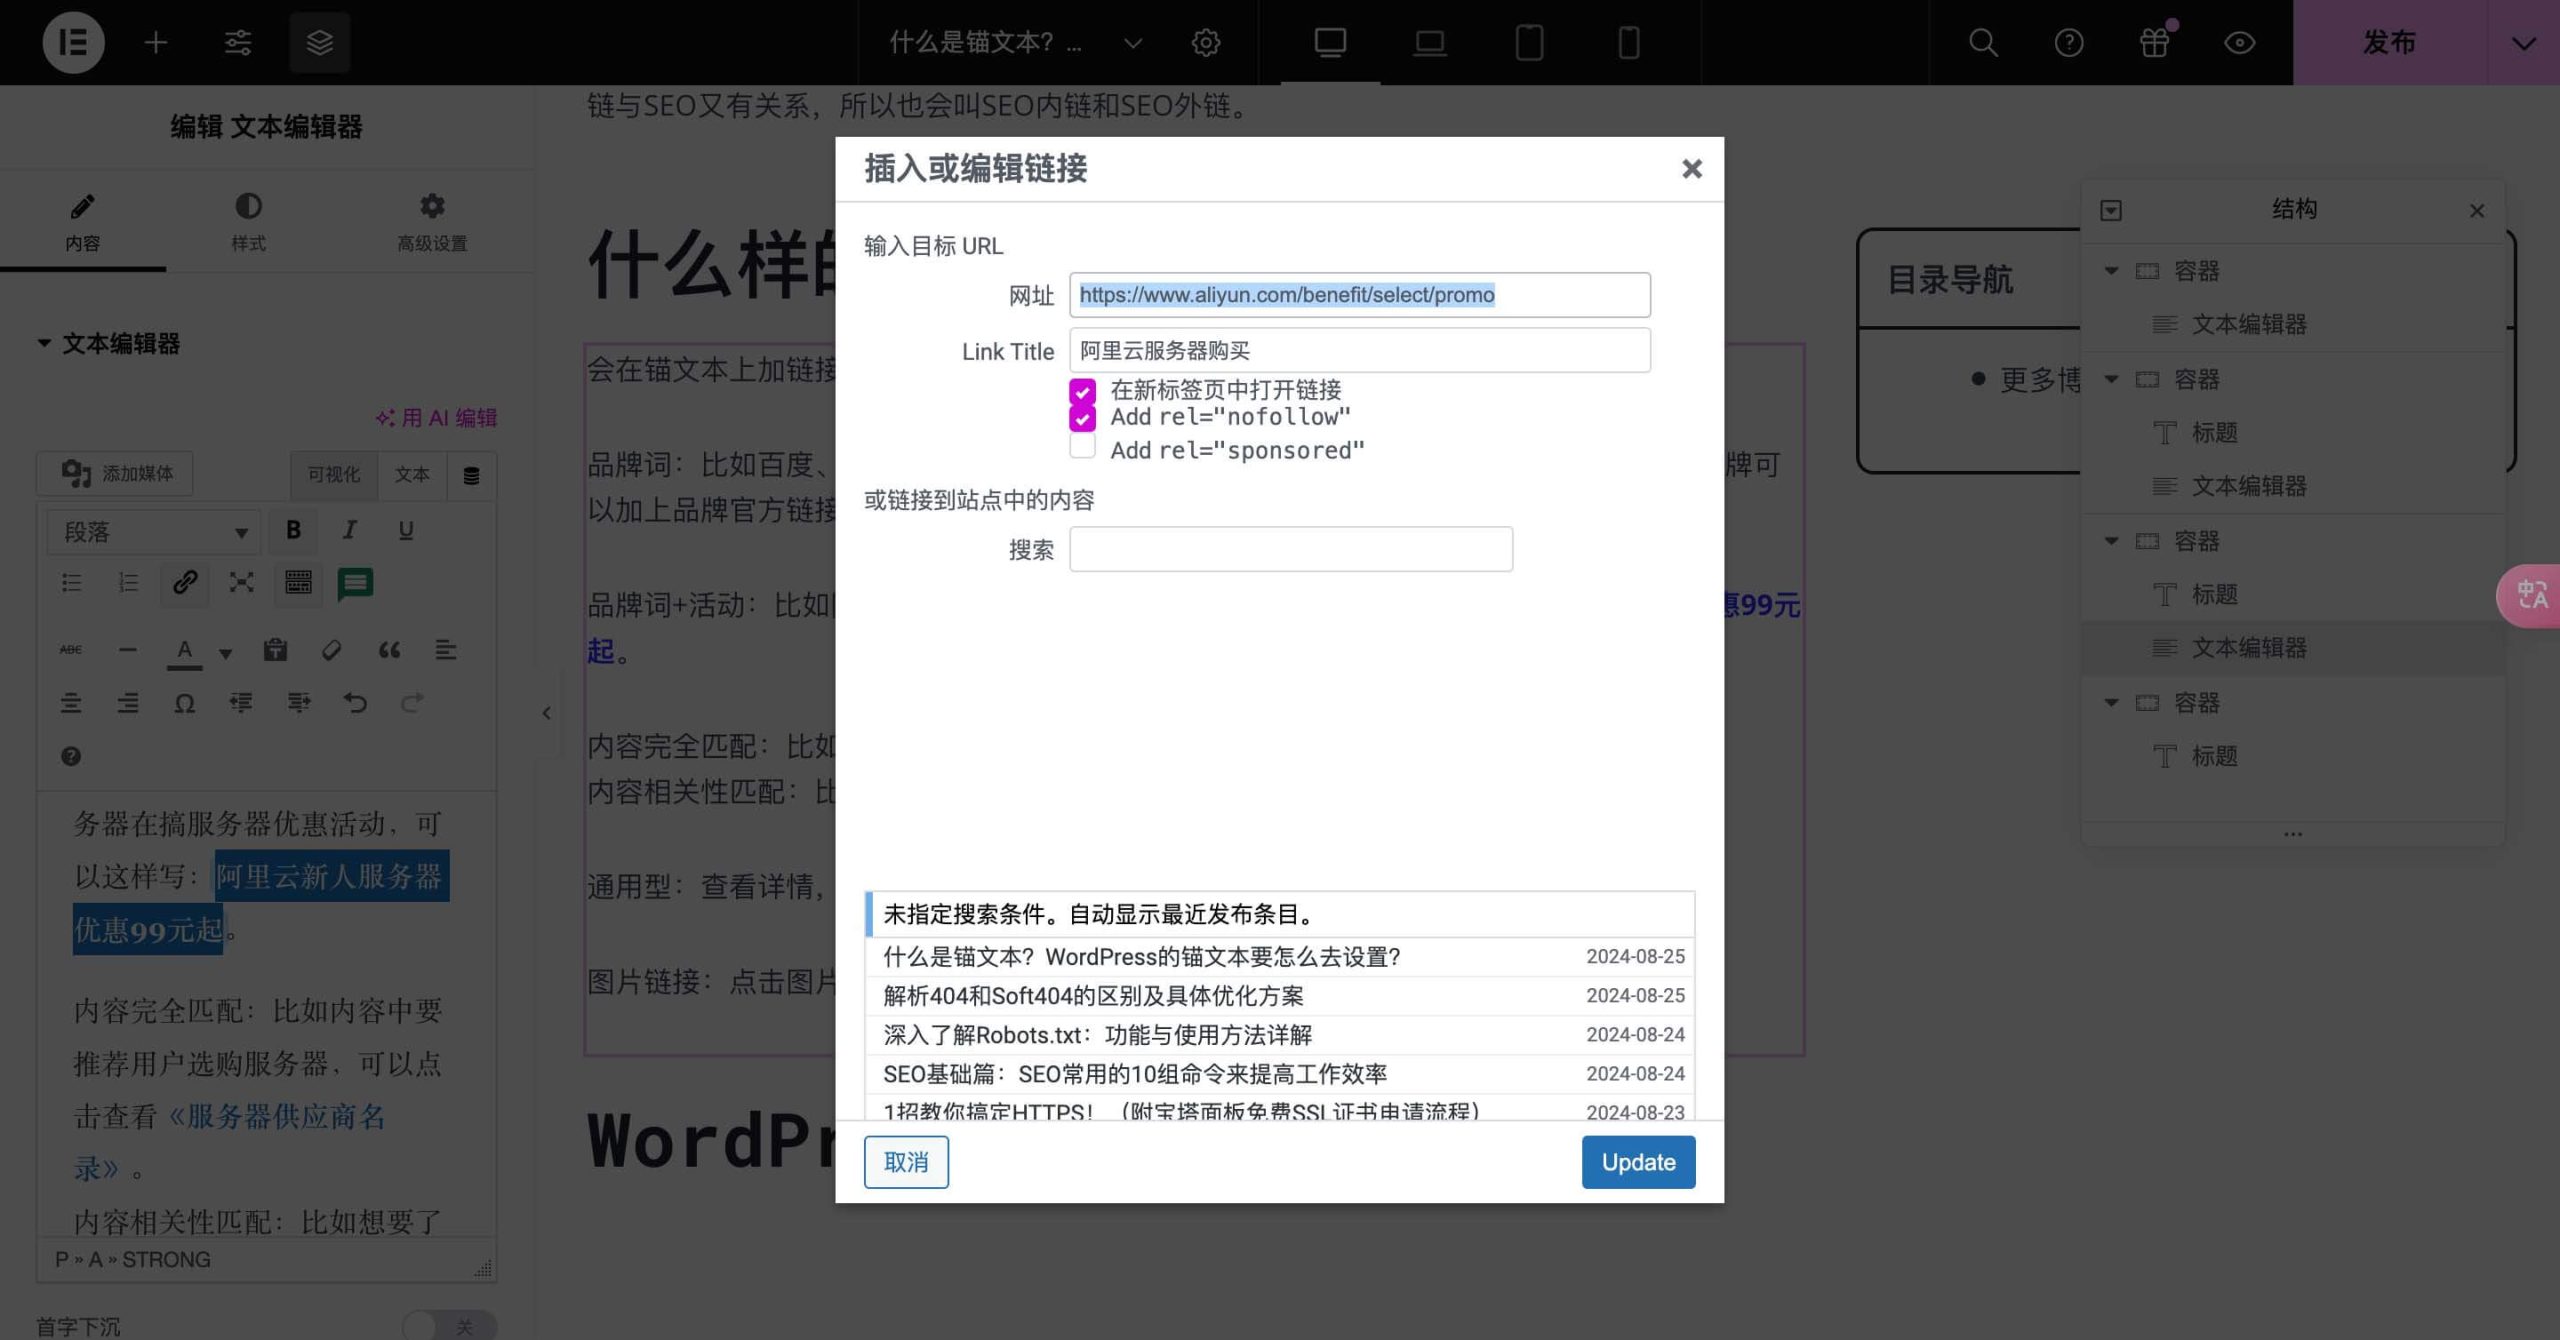The height and width of the screenshot is (1340, 2560).
Task: Click 用 AI 编辑 link
Action: tap(437, 418)
